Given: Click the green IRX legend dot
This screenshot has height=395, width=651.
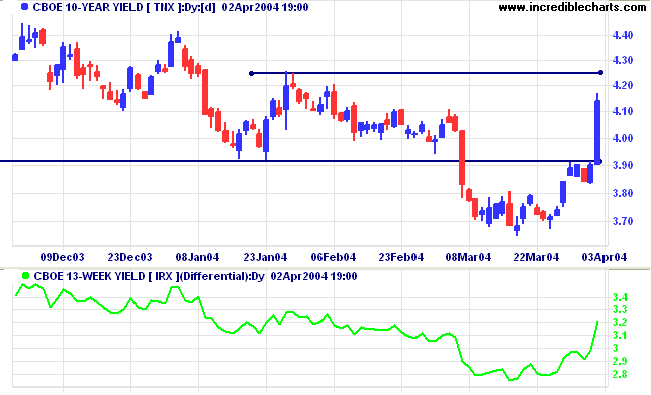Looking at the screenshot, I should [x=26, y=276].
